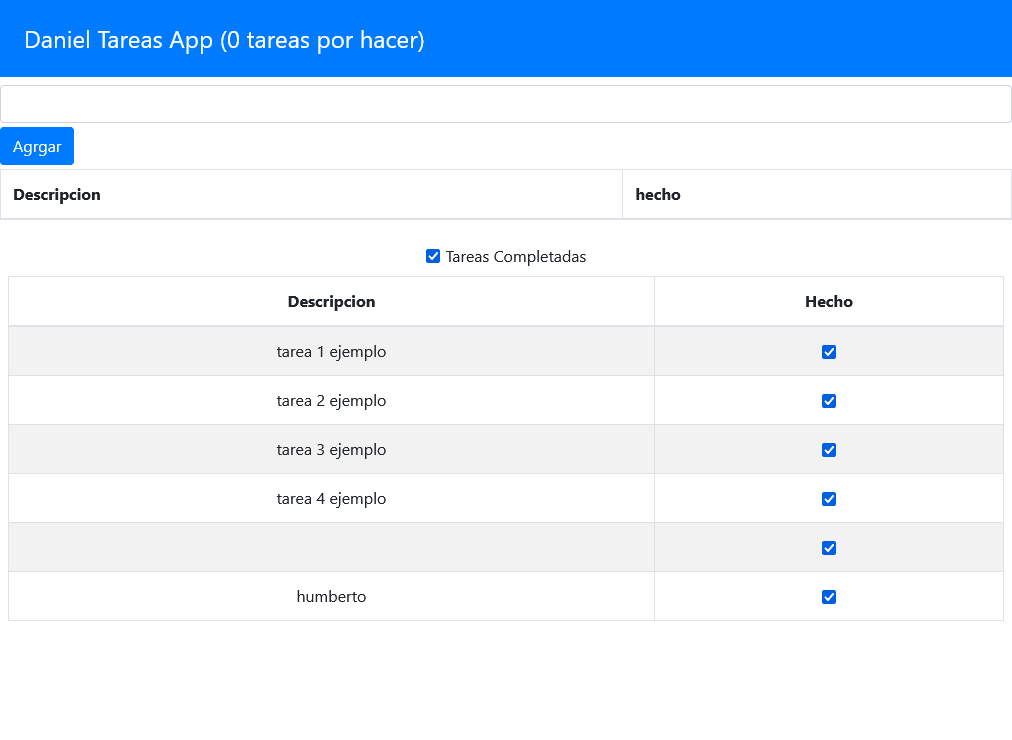Click the Descripcion header of the completed tasks table

click(331, 301)
